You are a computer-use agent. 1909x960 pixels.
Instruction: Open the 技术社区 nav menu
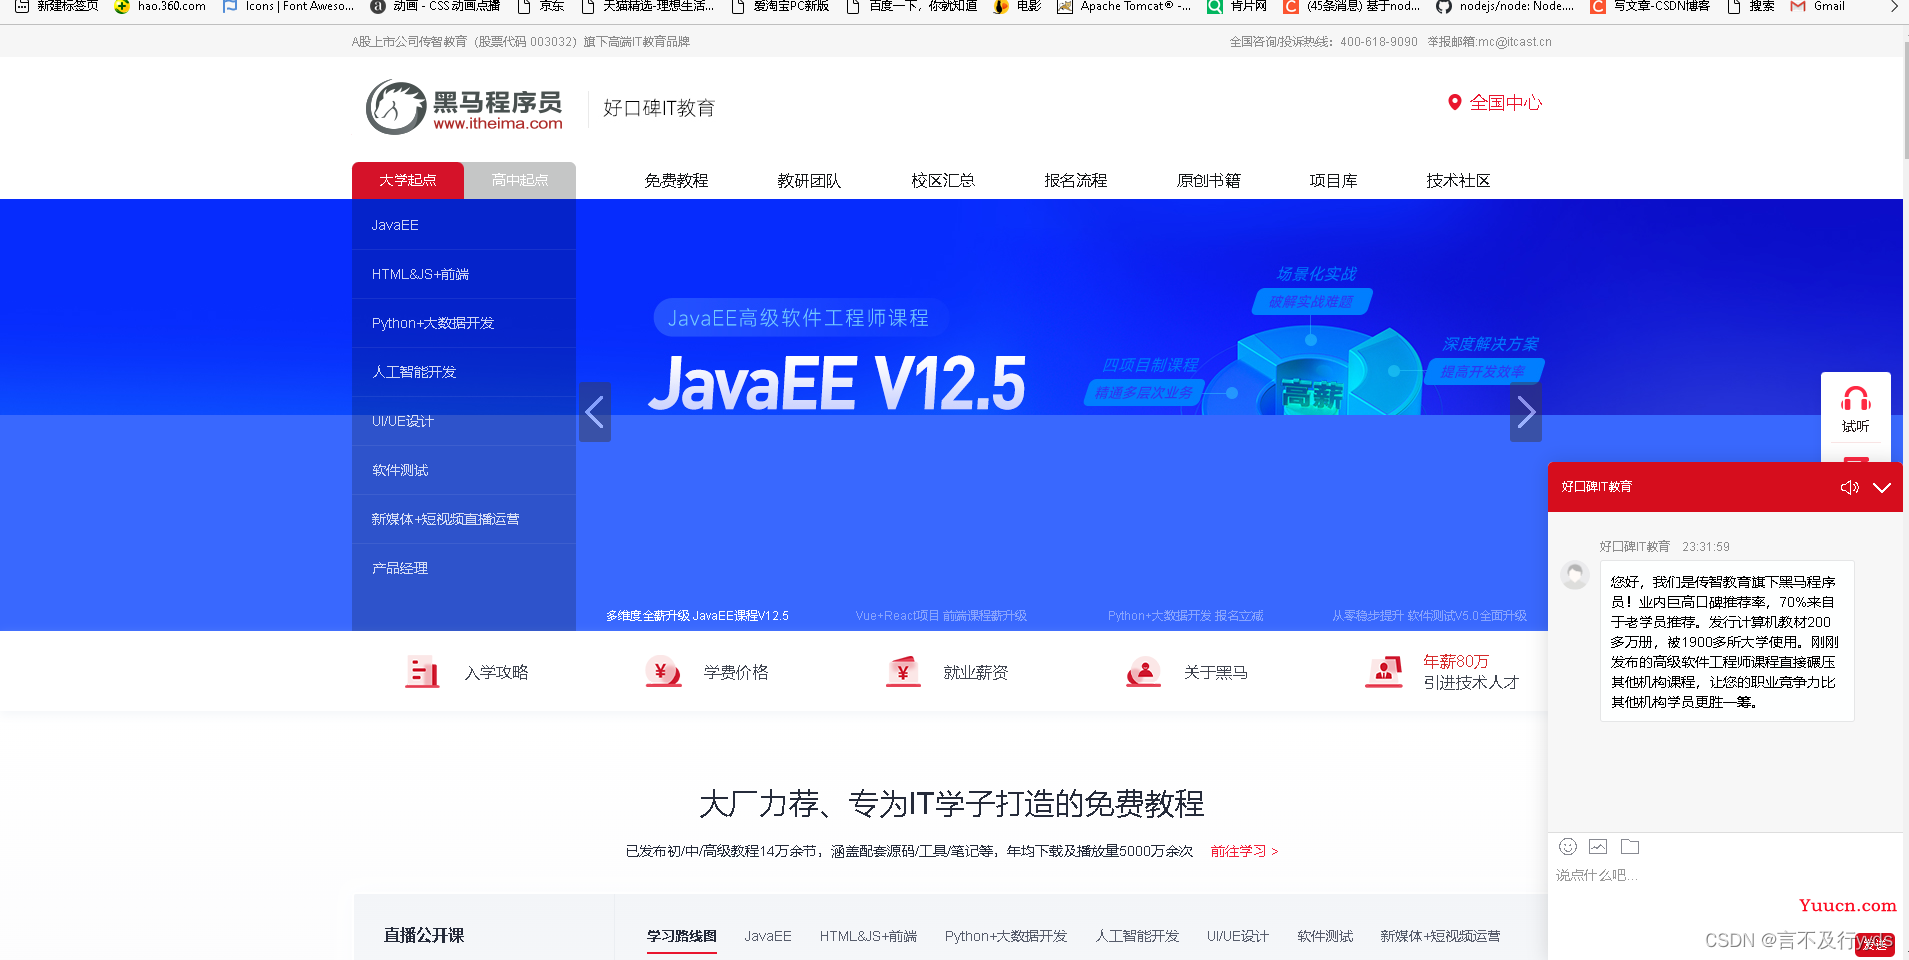pos(1458,181)
